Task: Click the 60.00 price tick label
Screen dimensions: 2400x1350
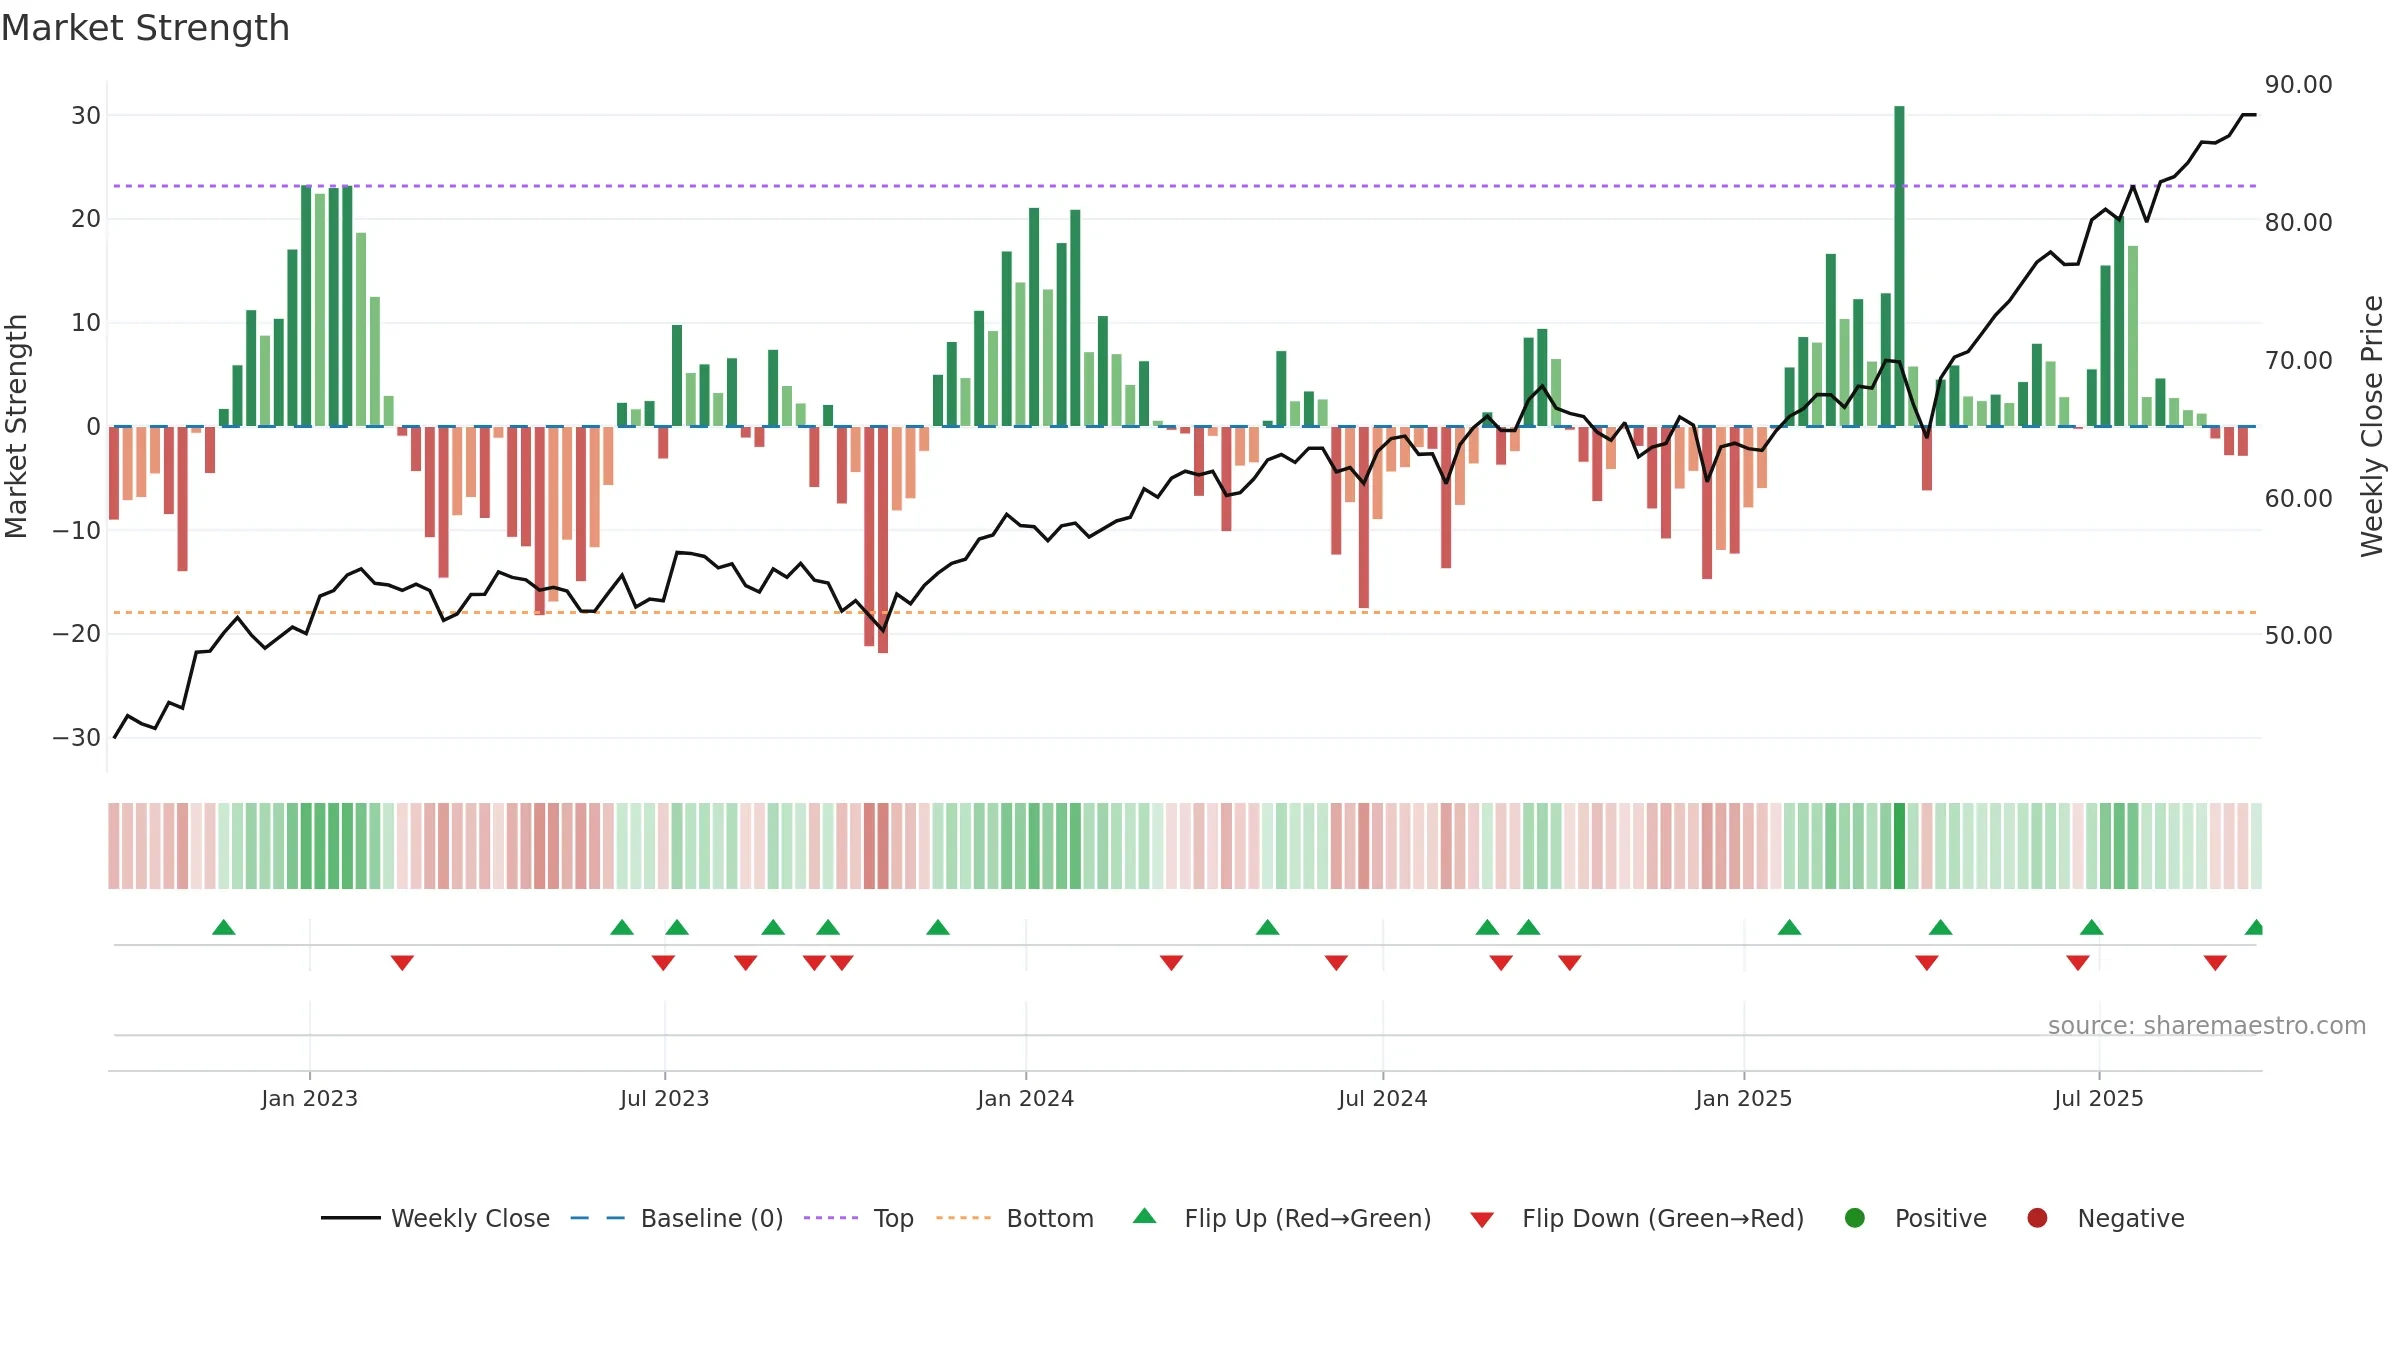Action: click(x=2298, y=498)
